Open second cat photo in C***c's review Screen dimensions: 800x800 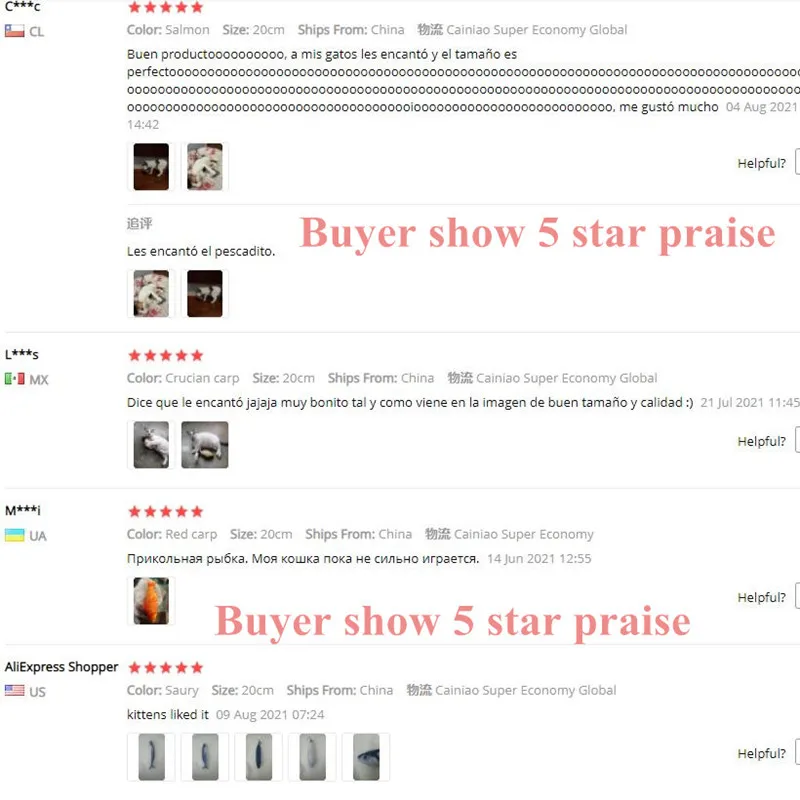click(205, 166)
